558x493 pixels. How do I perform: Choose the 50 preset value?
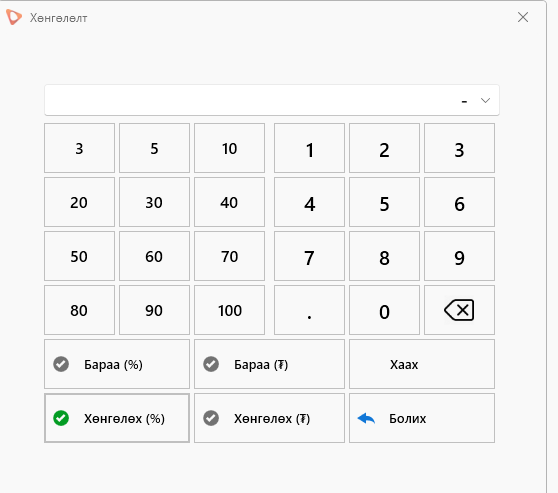click(x=79, y=256)
